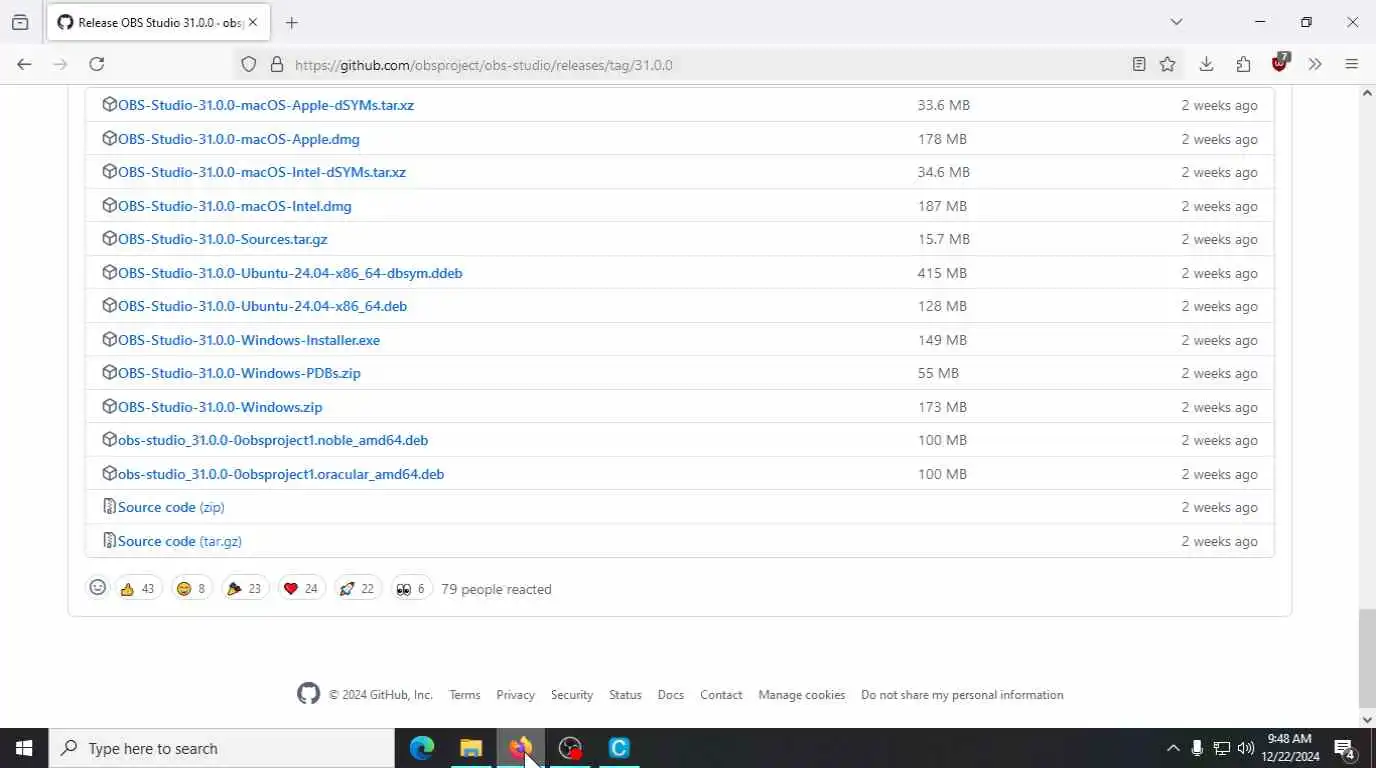This screenshot has height=768, width=1376.
Task: Open a new browser tab
Action: pos(291,22)
